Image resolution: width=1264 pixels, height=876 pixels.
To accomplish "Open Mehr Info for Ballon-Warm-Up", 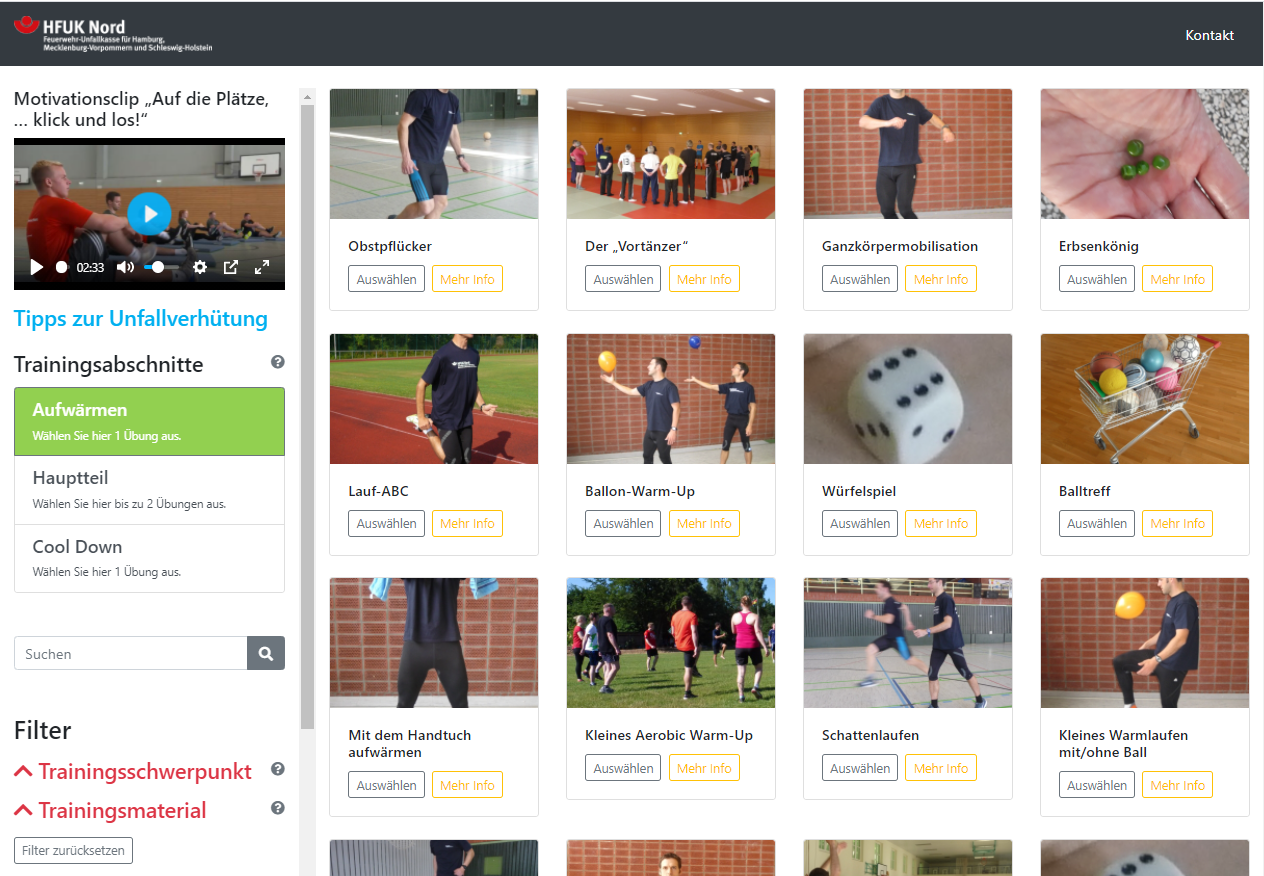I will pyautogui.click(x=704, y=523).
